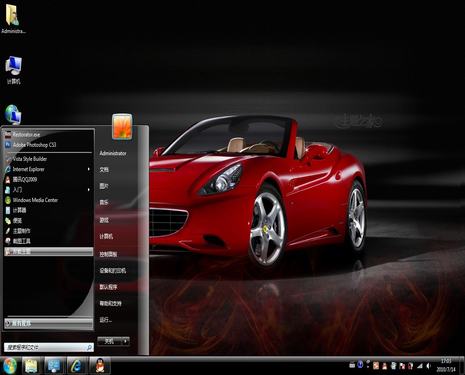
Task: Click the blue round icon in system tray
Action: tap(360, 365)
